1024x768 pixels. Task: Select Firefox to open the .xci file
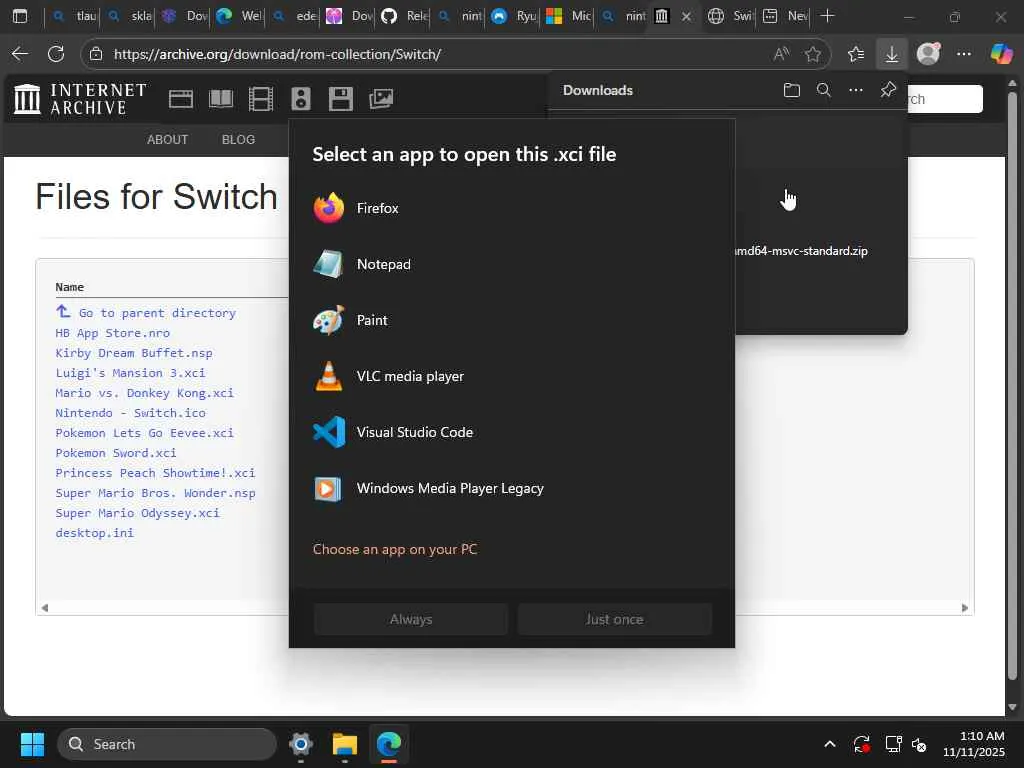[511, 208]
